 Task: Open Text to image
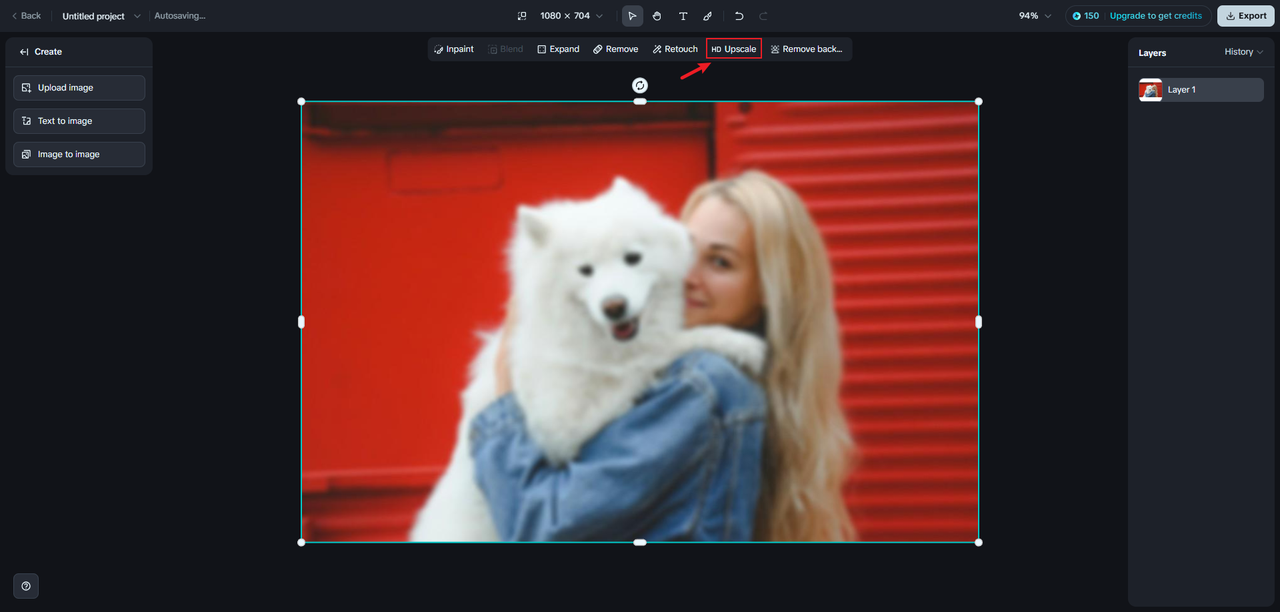pyautogui.click(x=79, y=121)
